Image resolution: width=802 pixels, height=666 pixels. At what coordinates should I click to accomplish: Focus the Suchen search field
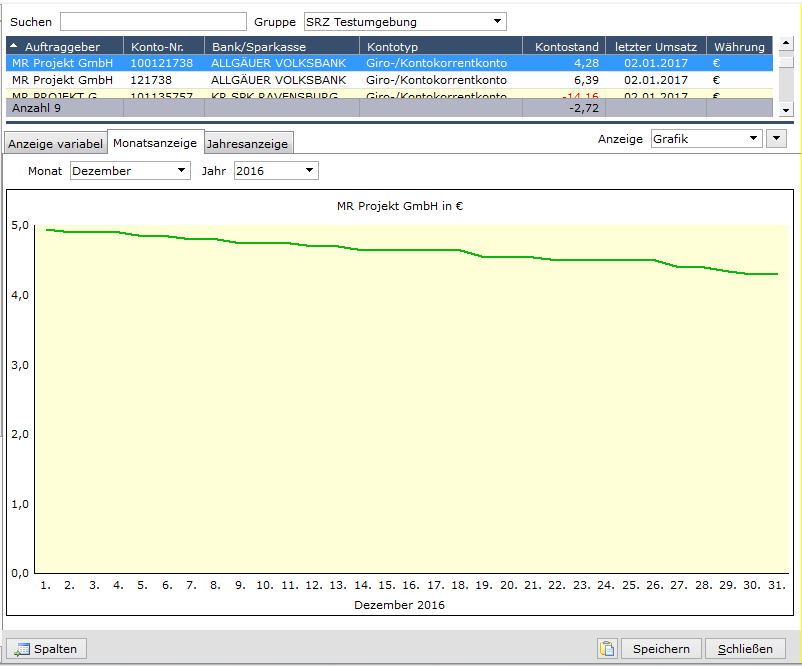pos(153,22)
